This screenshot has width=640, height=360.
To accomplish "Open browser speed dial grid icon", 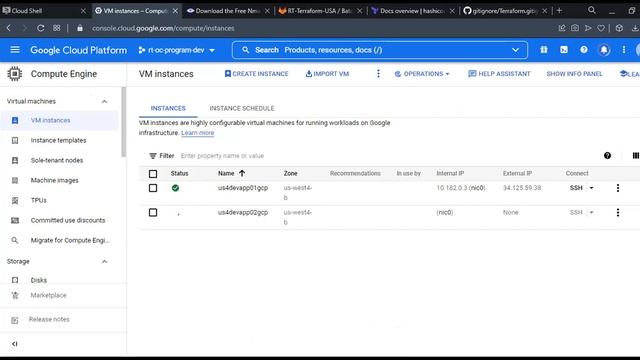I will [57, 28].
